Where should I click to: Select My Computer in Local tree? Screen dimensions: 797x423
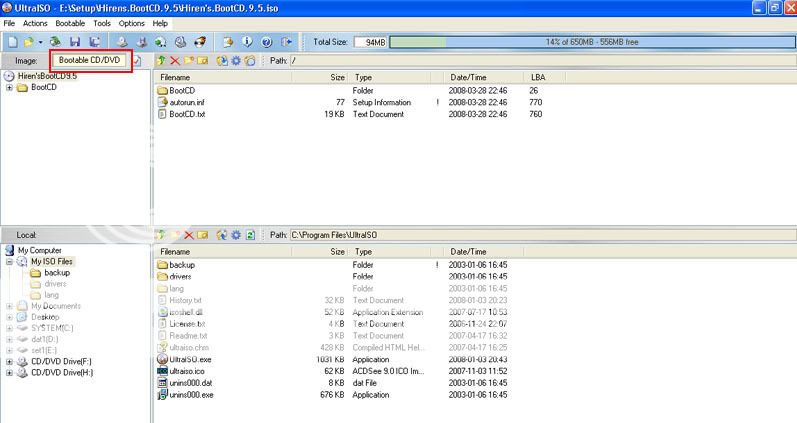point(40,250)
